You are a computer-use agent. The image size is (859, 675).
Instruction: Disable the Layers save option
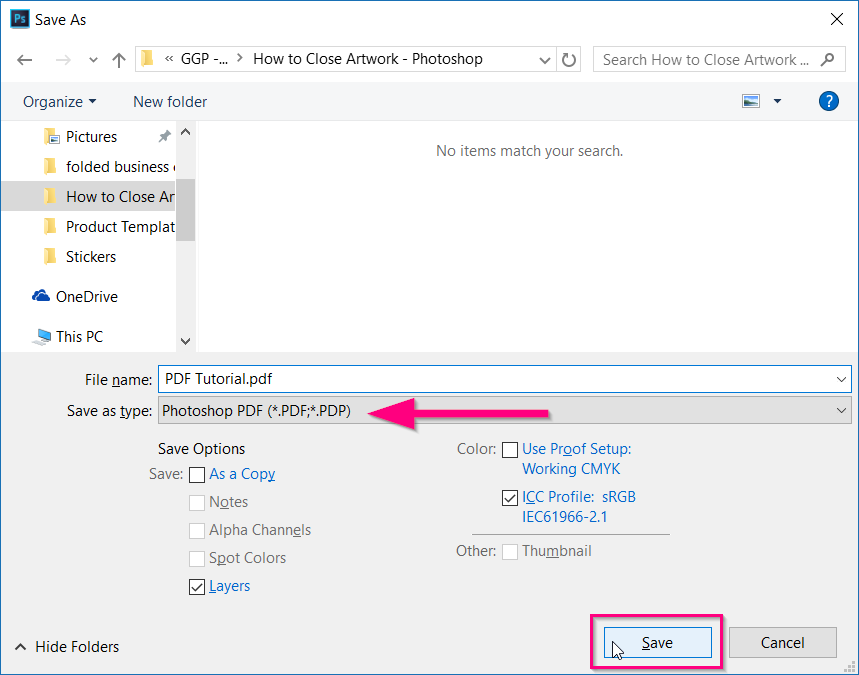(197, 586)
